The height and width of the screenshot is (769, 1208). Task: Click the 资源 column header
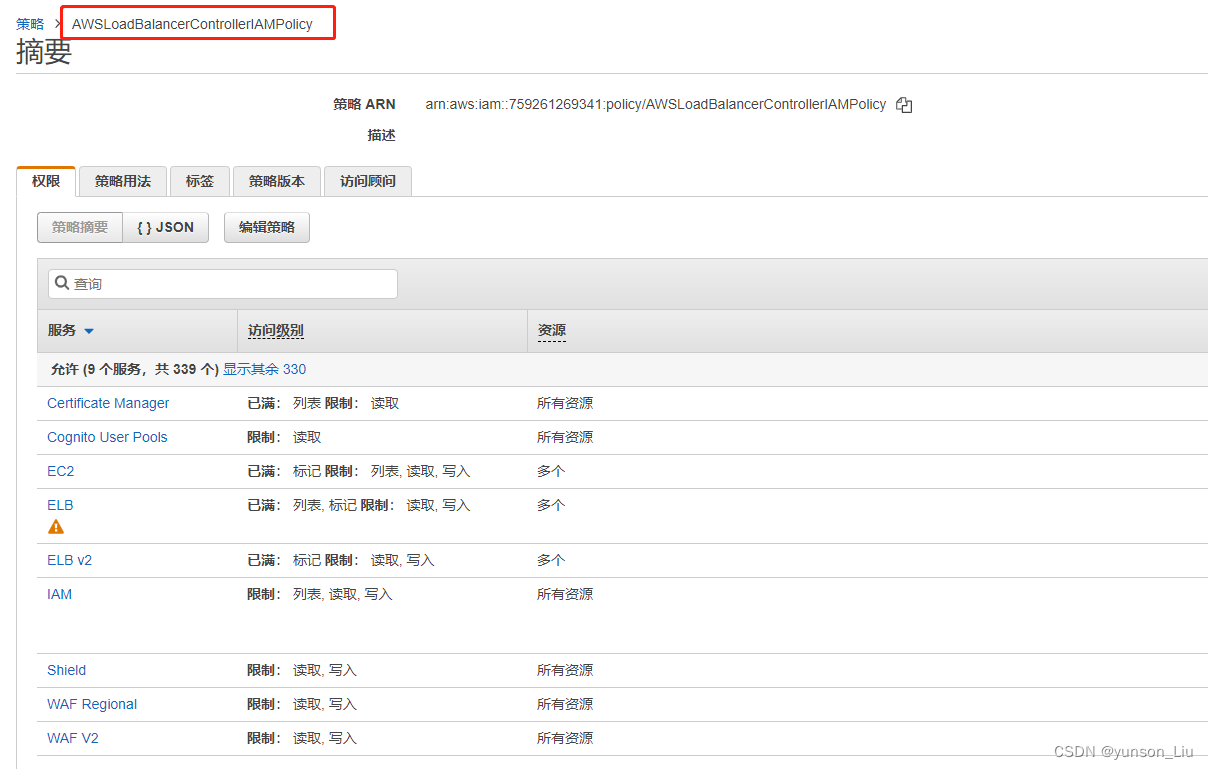pyautogui.click(x=552, y=331)
